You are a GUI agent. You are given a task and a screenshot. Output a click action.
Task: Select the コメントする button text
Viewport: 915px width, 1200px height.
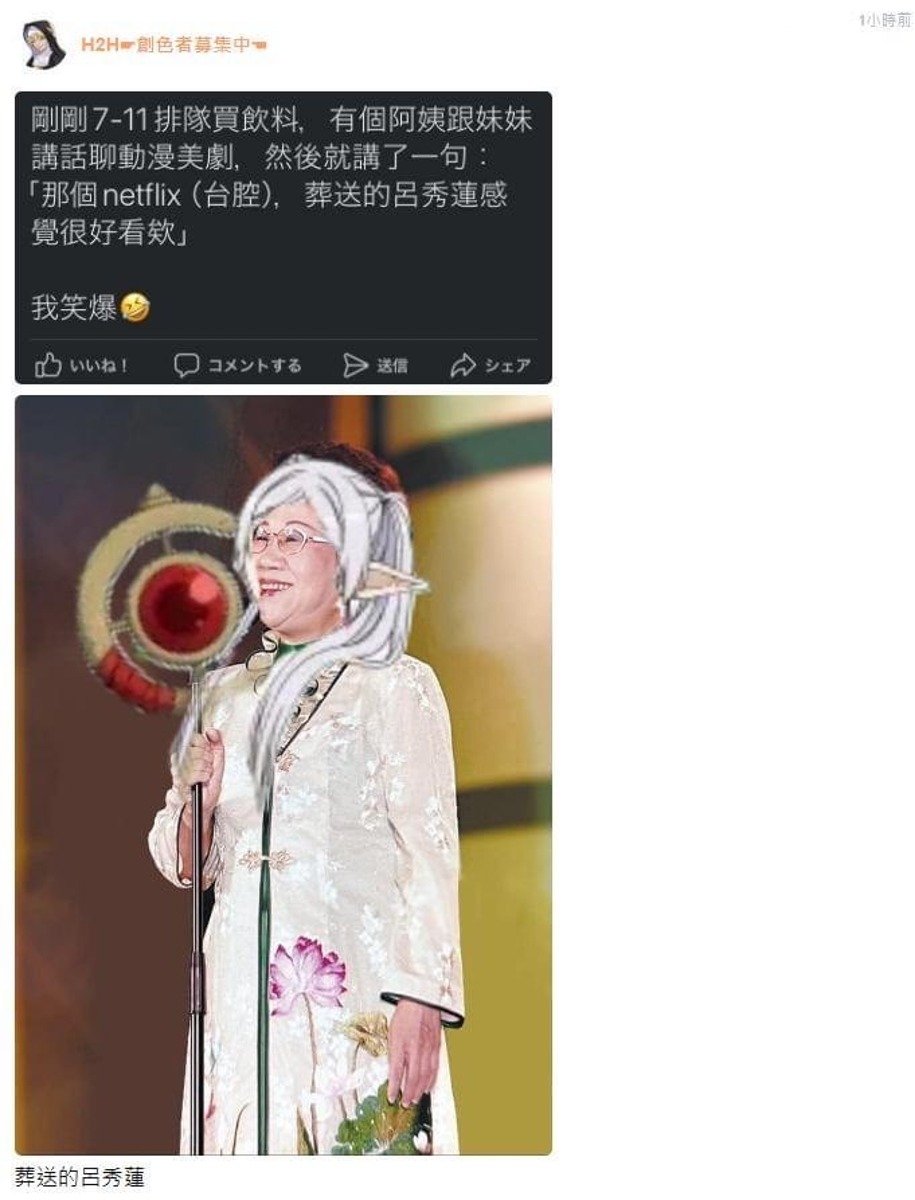click(x=254, y=366)
